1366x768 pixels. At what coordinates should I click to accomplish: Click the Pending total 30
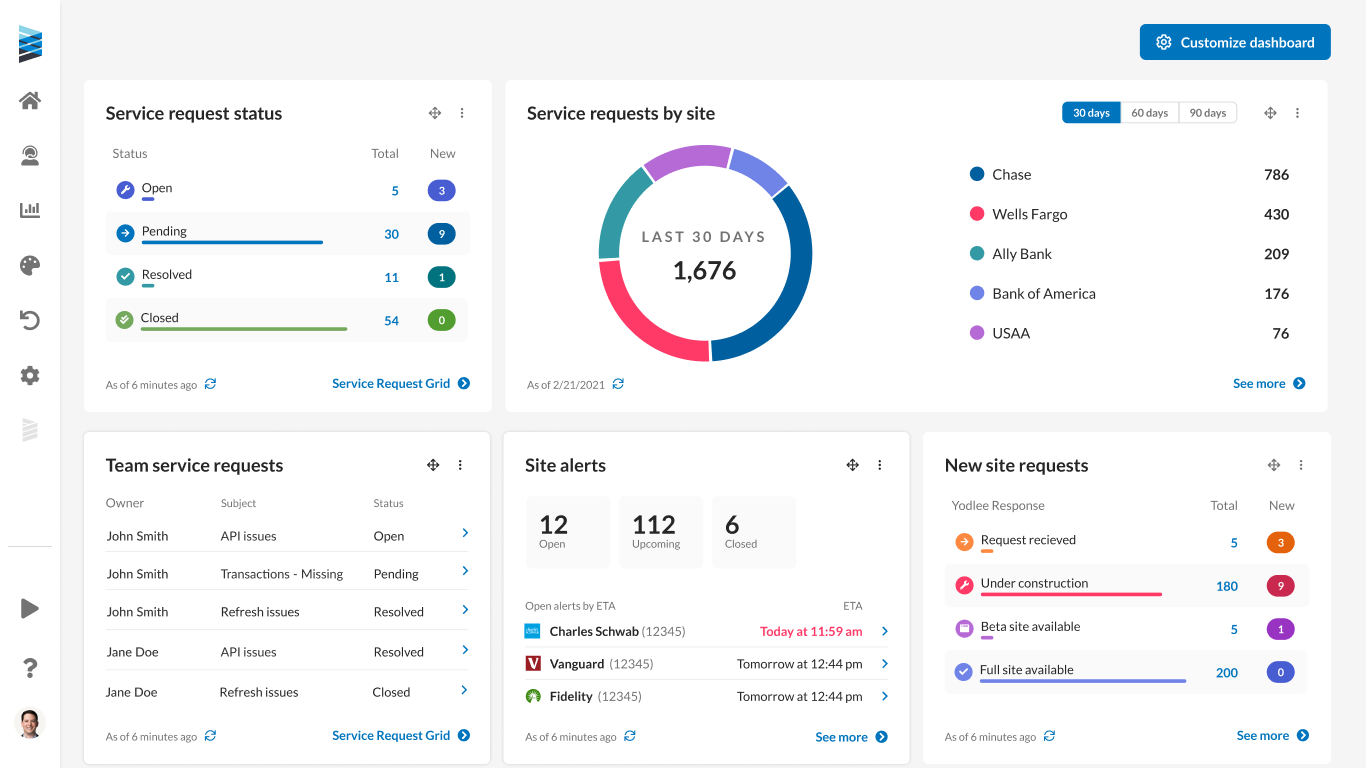(391, 234)
